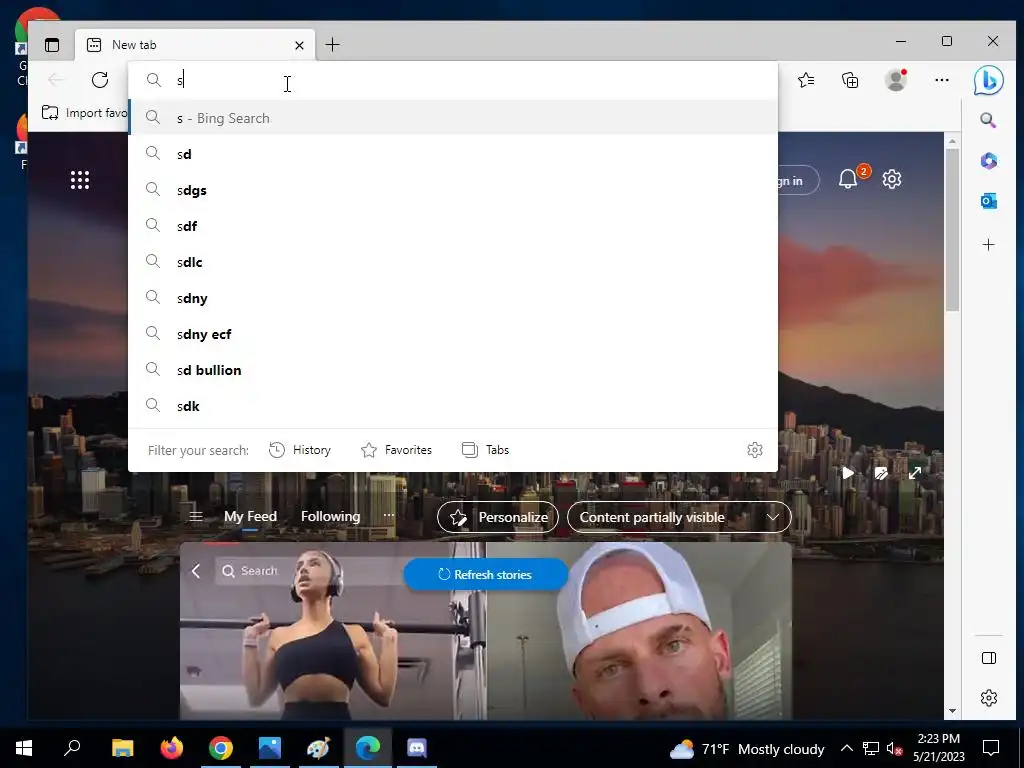Screen dimensions: 1024x768
Task: Choose the 'sd bullion' suggestion
Action: click(453, 370)
